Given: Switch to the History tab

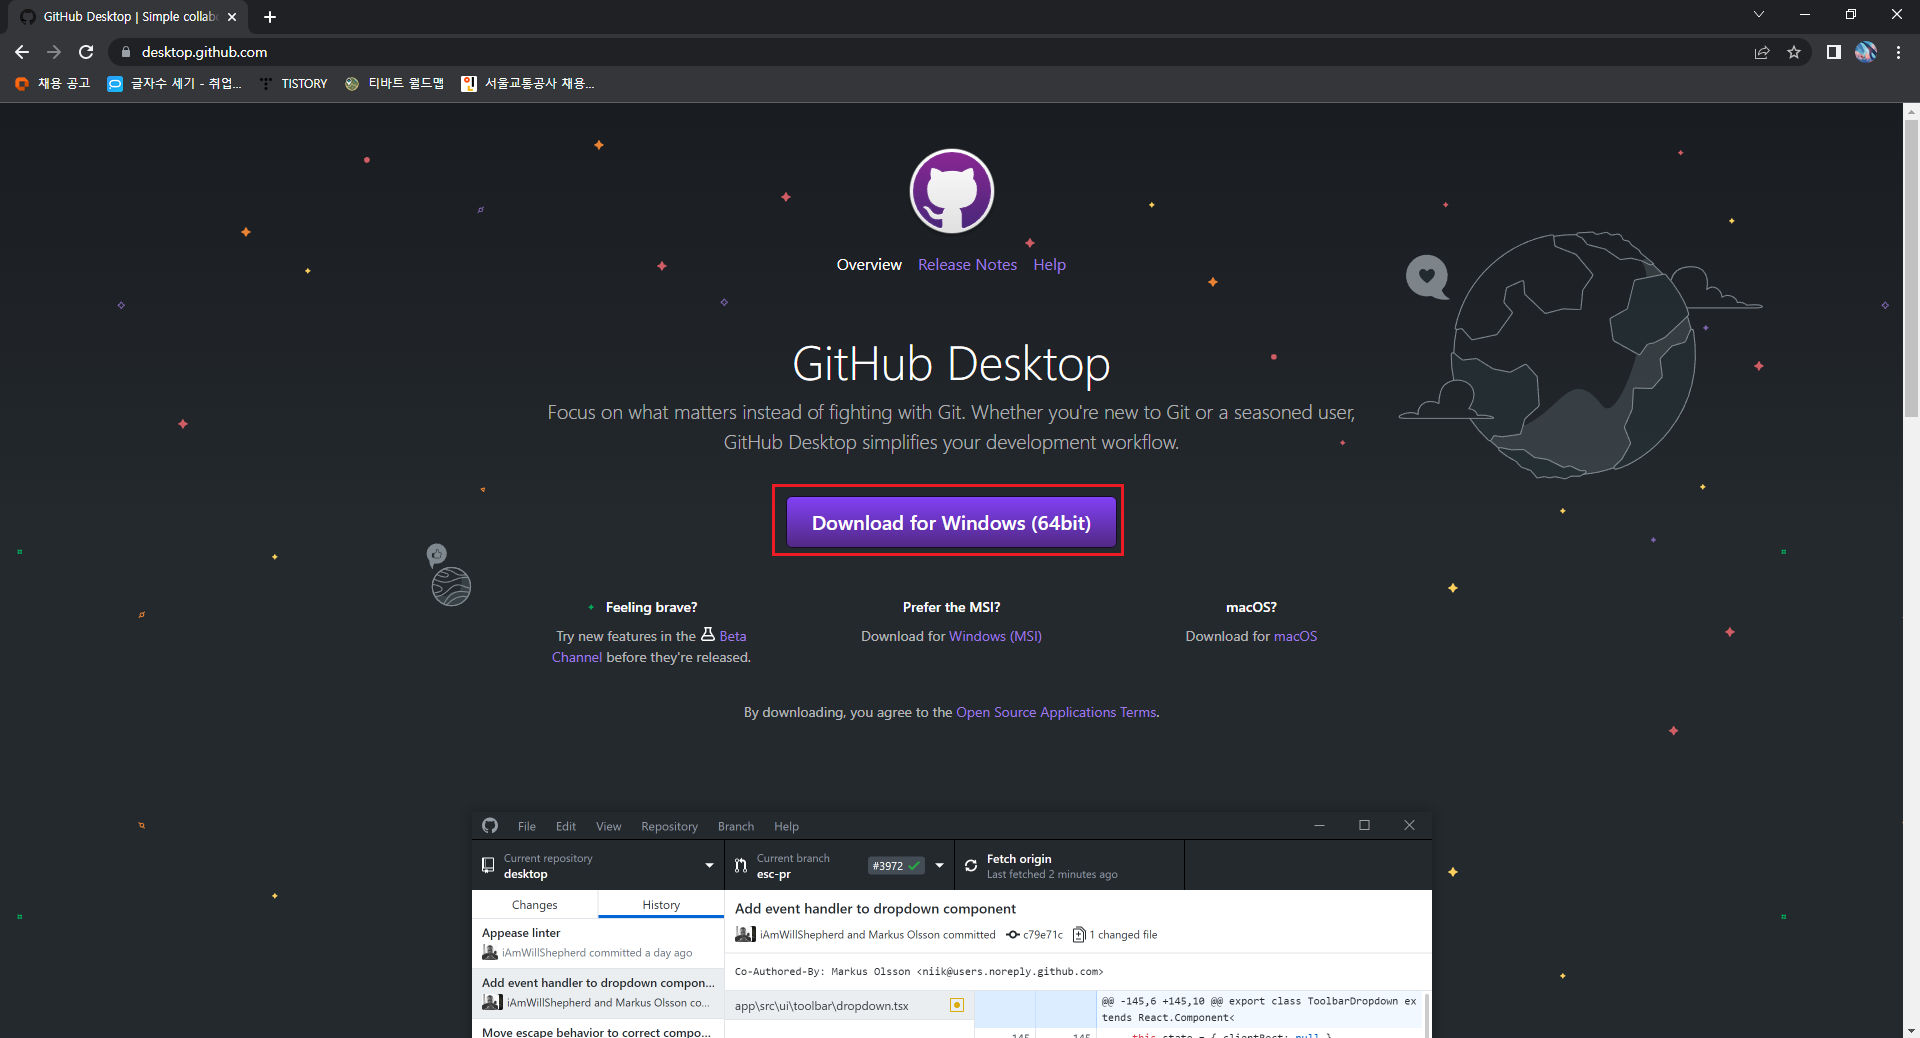Looking at the screenshot, I should (x=661, y=905).
